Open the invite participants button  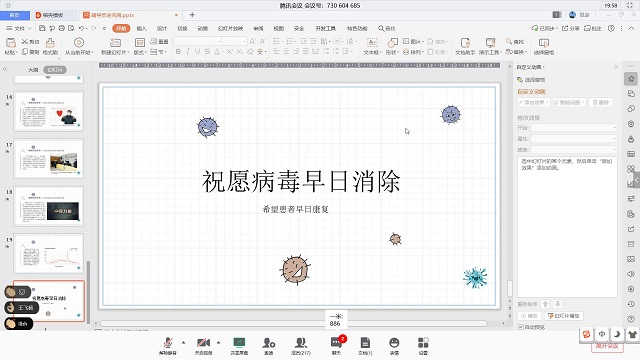pyautogui.click(x=269, y=345)
